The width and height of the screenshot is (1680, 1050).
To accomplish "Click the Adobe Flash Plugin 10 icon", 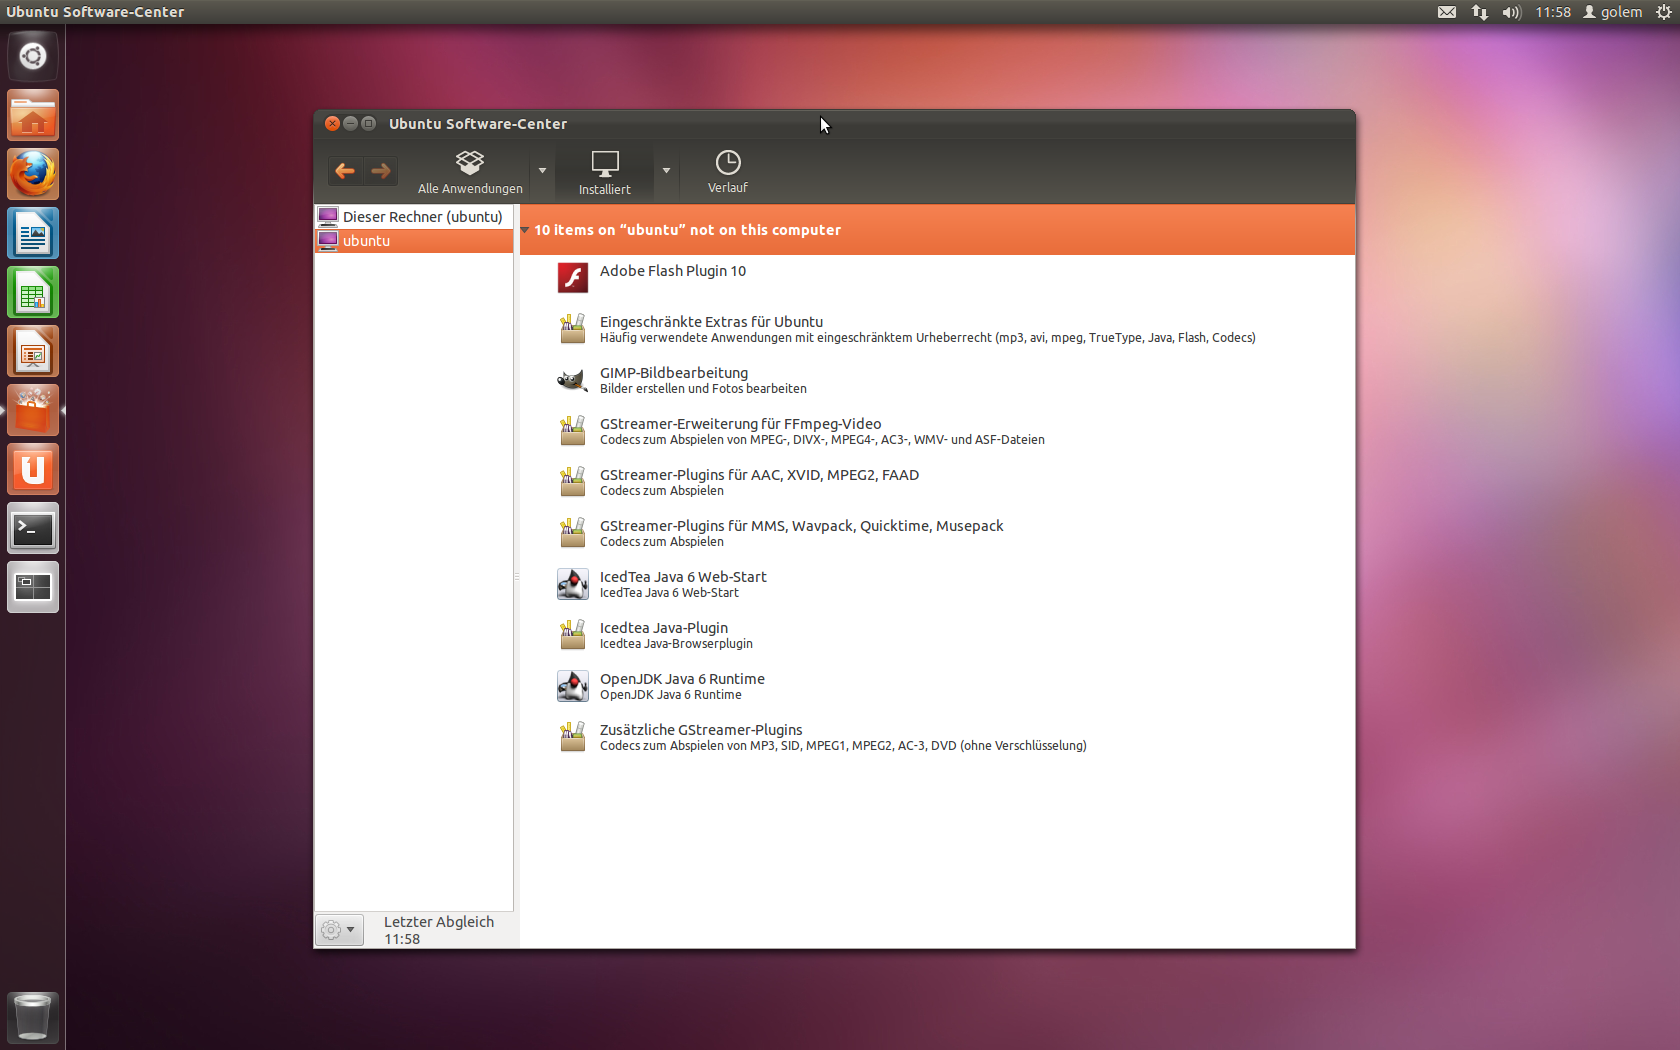I will tap(572, 277).
